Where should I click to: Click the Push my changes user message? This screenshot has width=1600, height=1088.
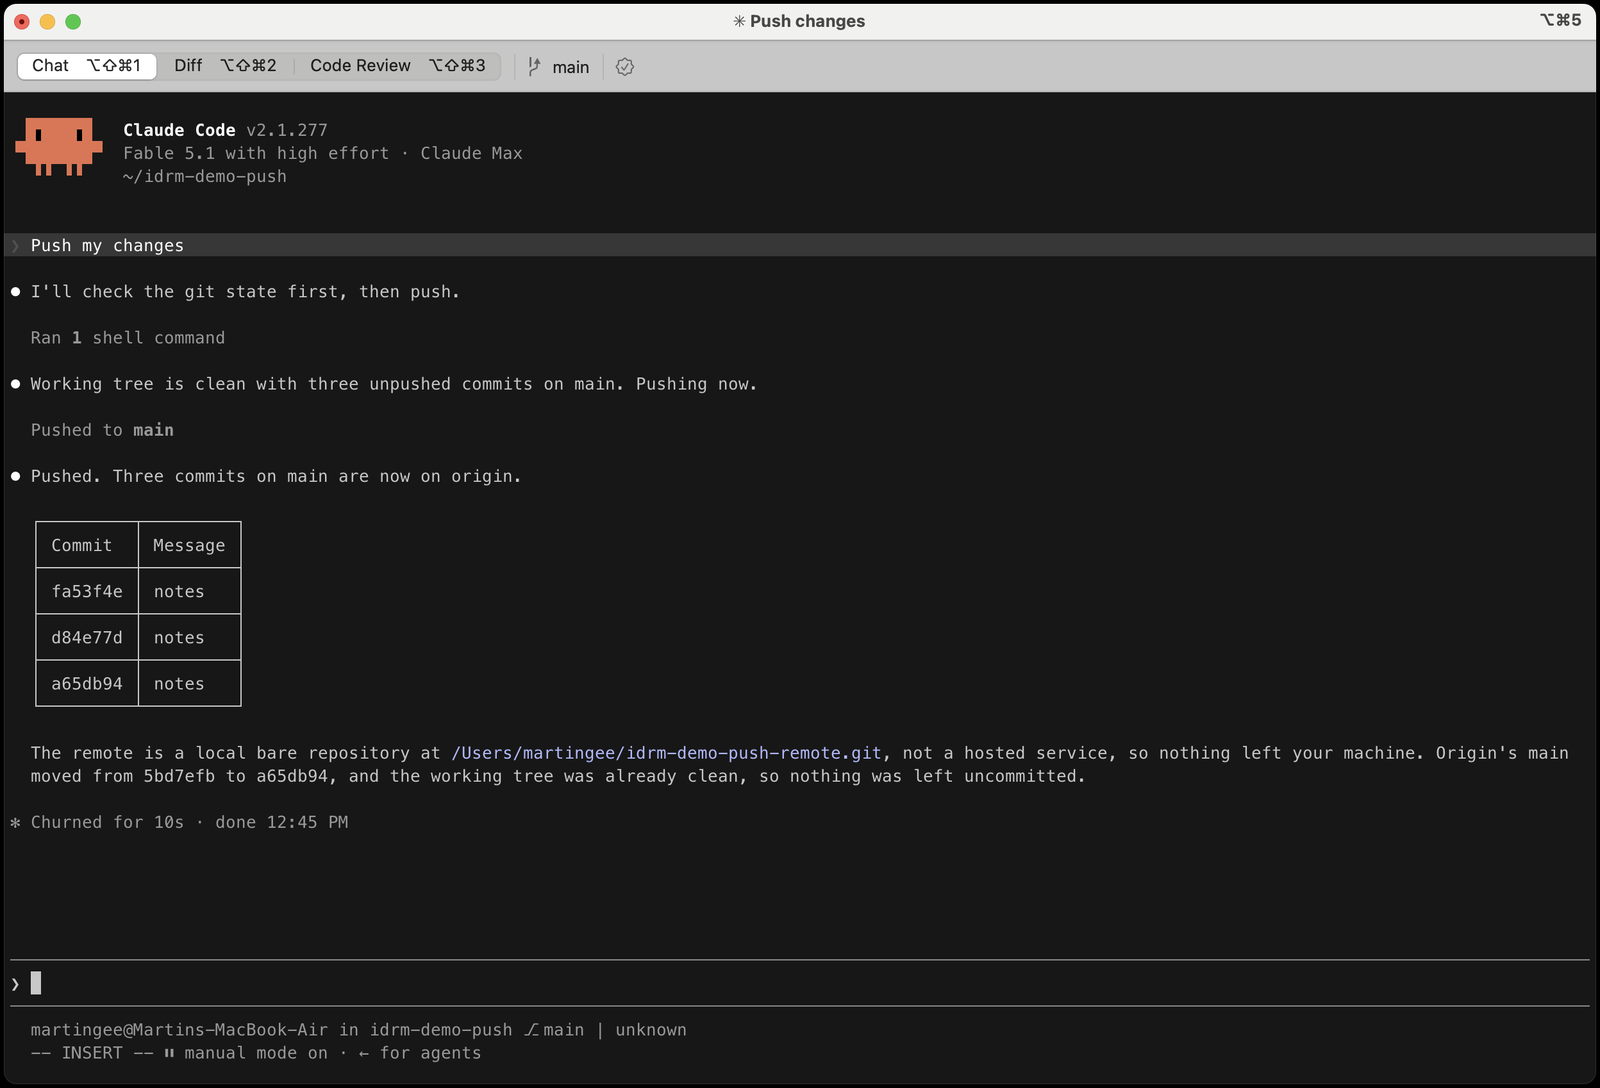[x=107, y=246]
